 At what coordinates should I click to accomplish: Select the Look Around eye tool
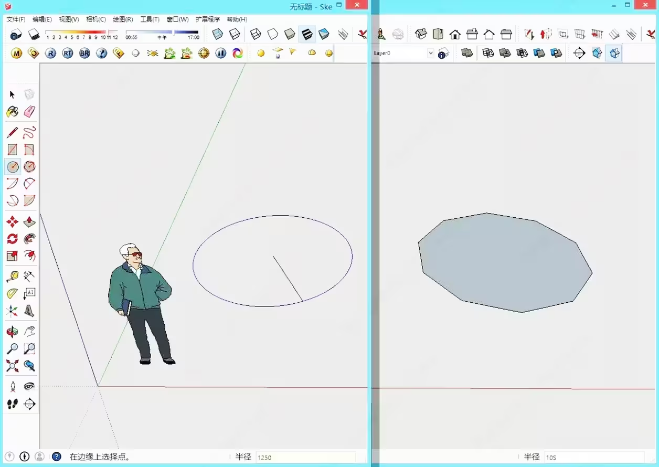pyautogui.click(x=29, y=387)
